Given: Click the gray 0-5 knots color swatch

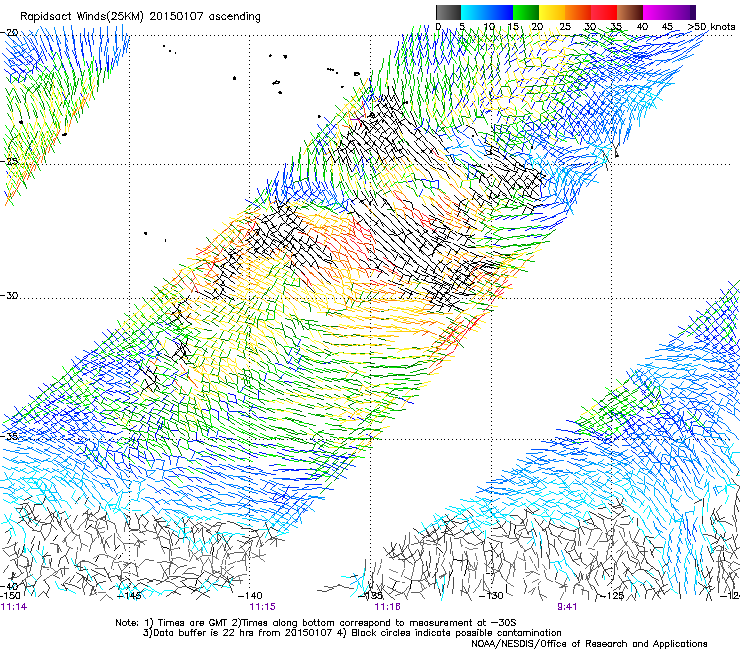Looking at the screenshot, I should [448, 12].
